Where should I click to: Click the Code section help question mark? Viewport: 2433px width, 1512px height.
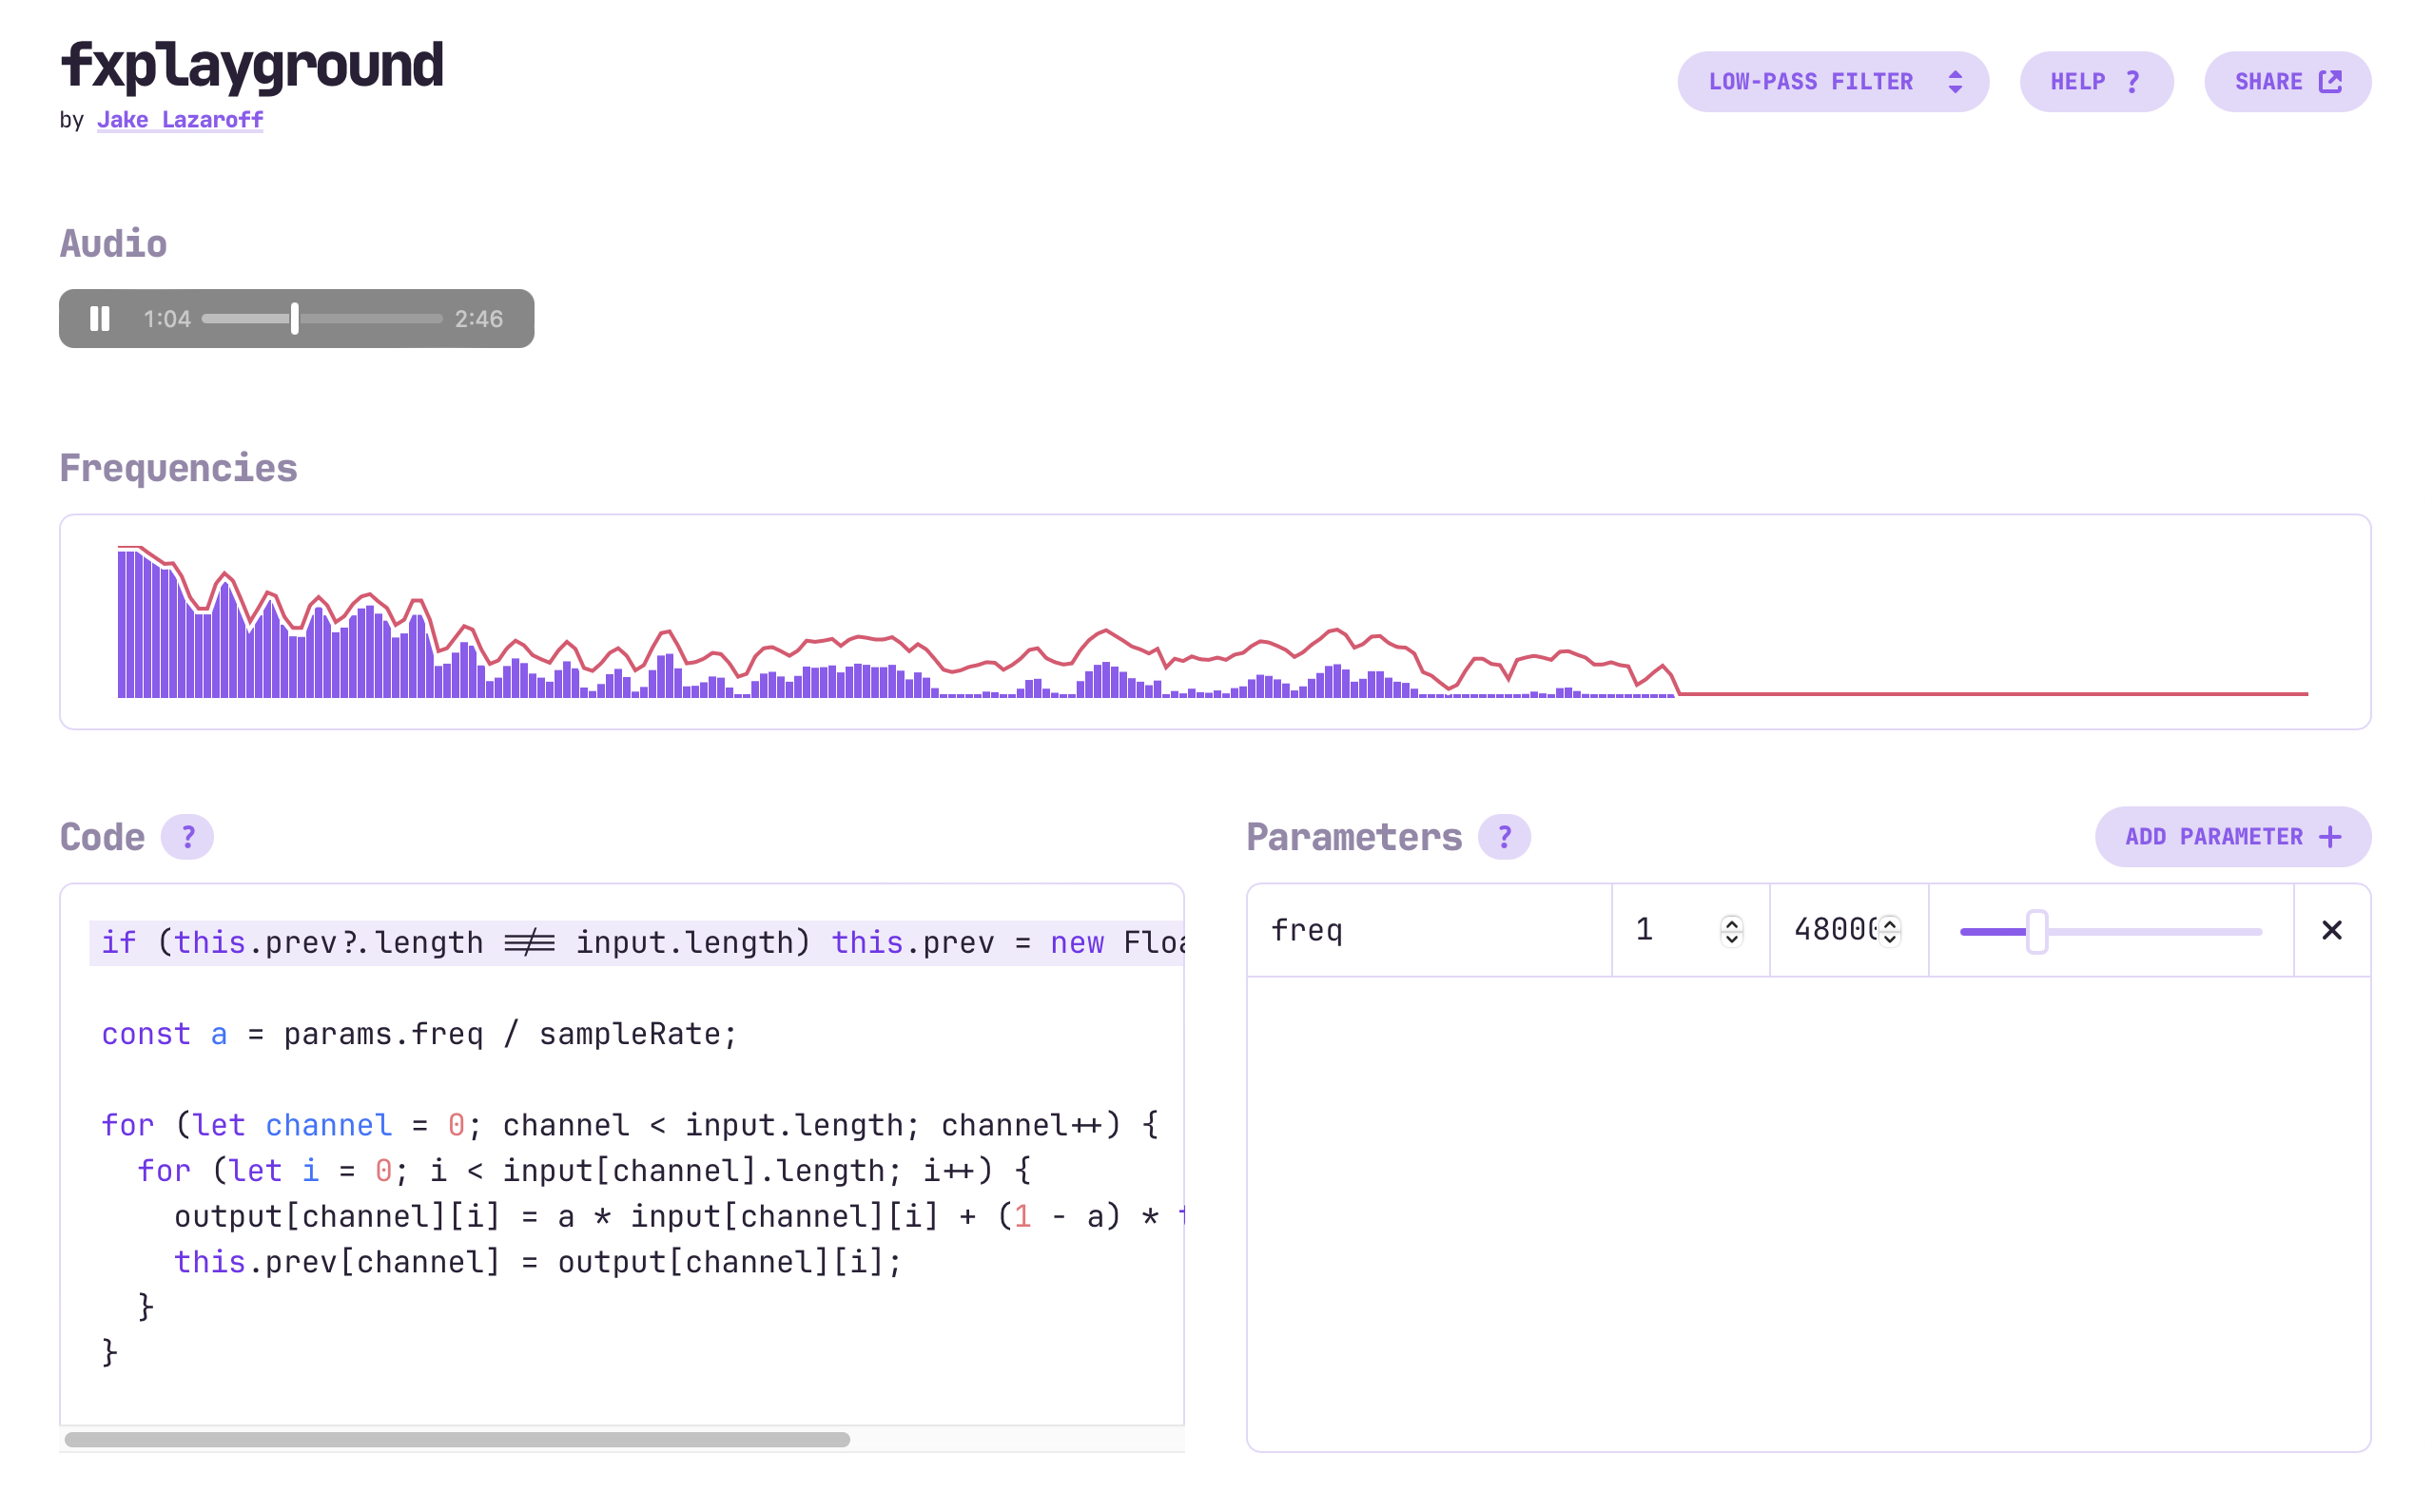[x=188, y=837]
